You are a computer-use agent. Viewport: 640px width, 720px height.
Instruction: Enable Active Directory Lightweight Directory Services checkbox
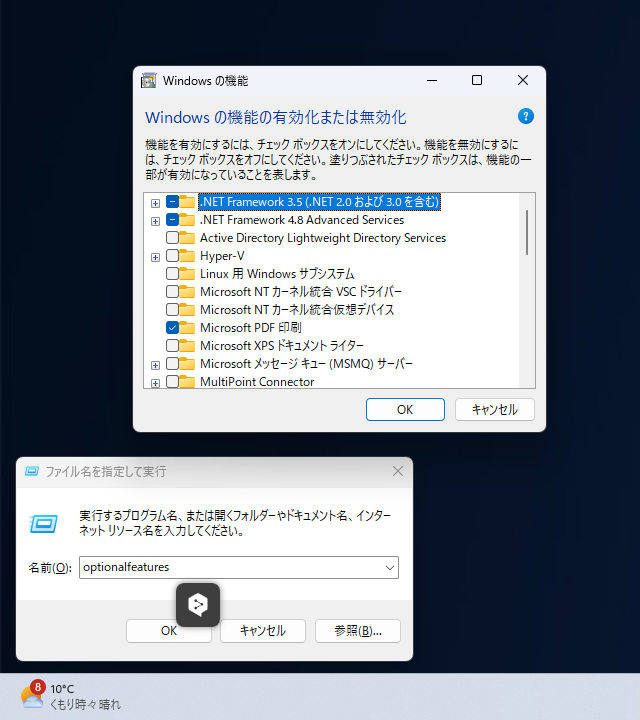coord(172,238)
